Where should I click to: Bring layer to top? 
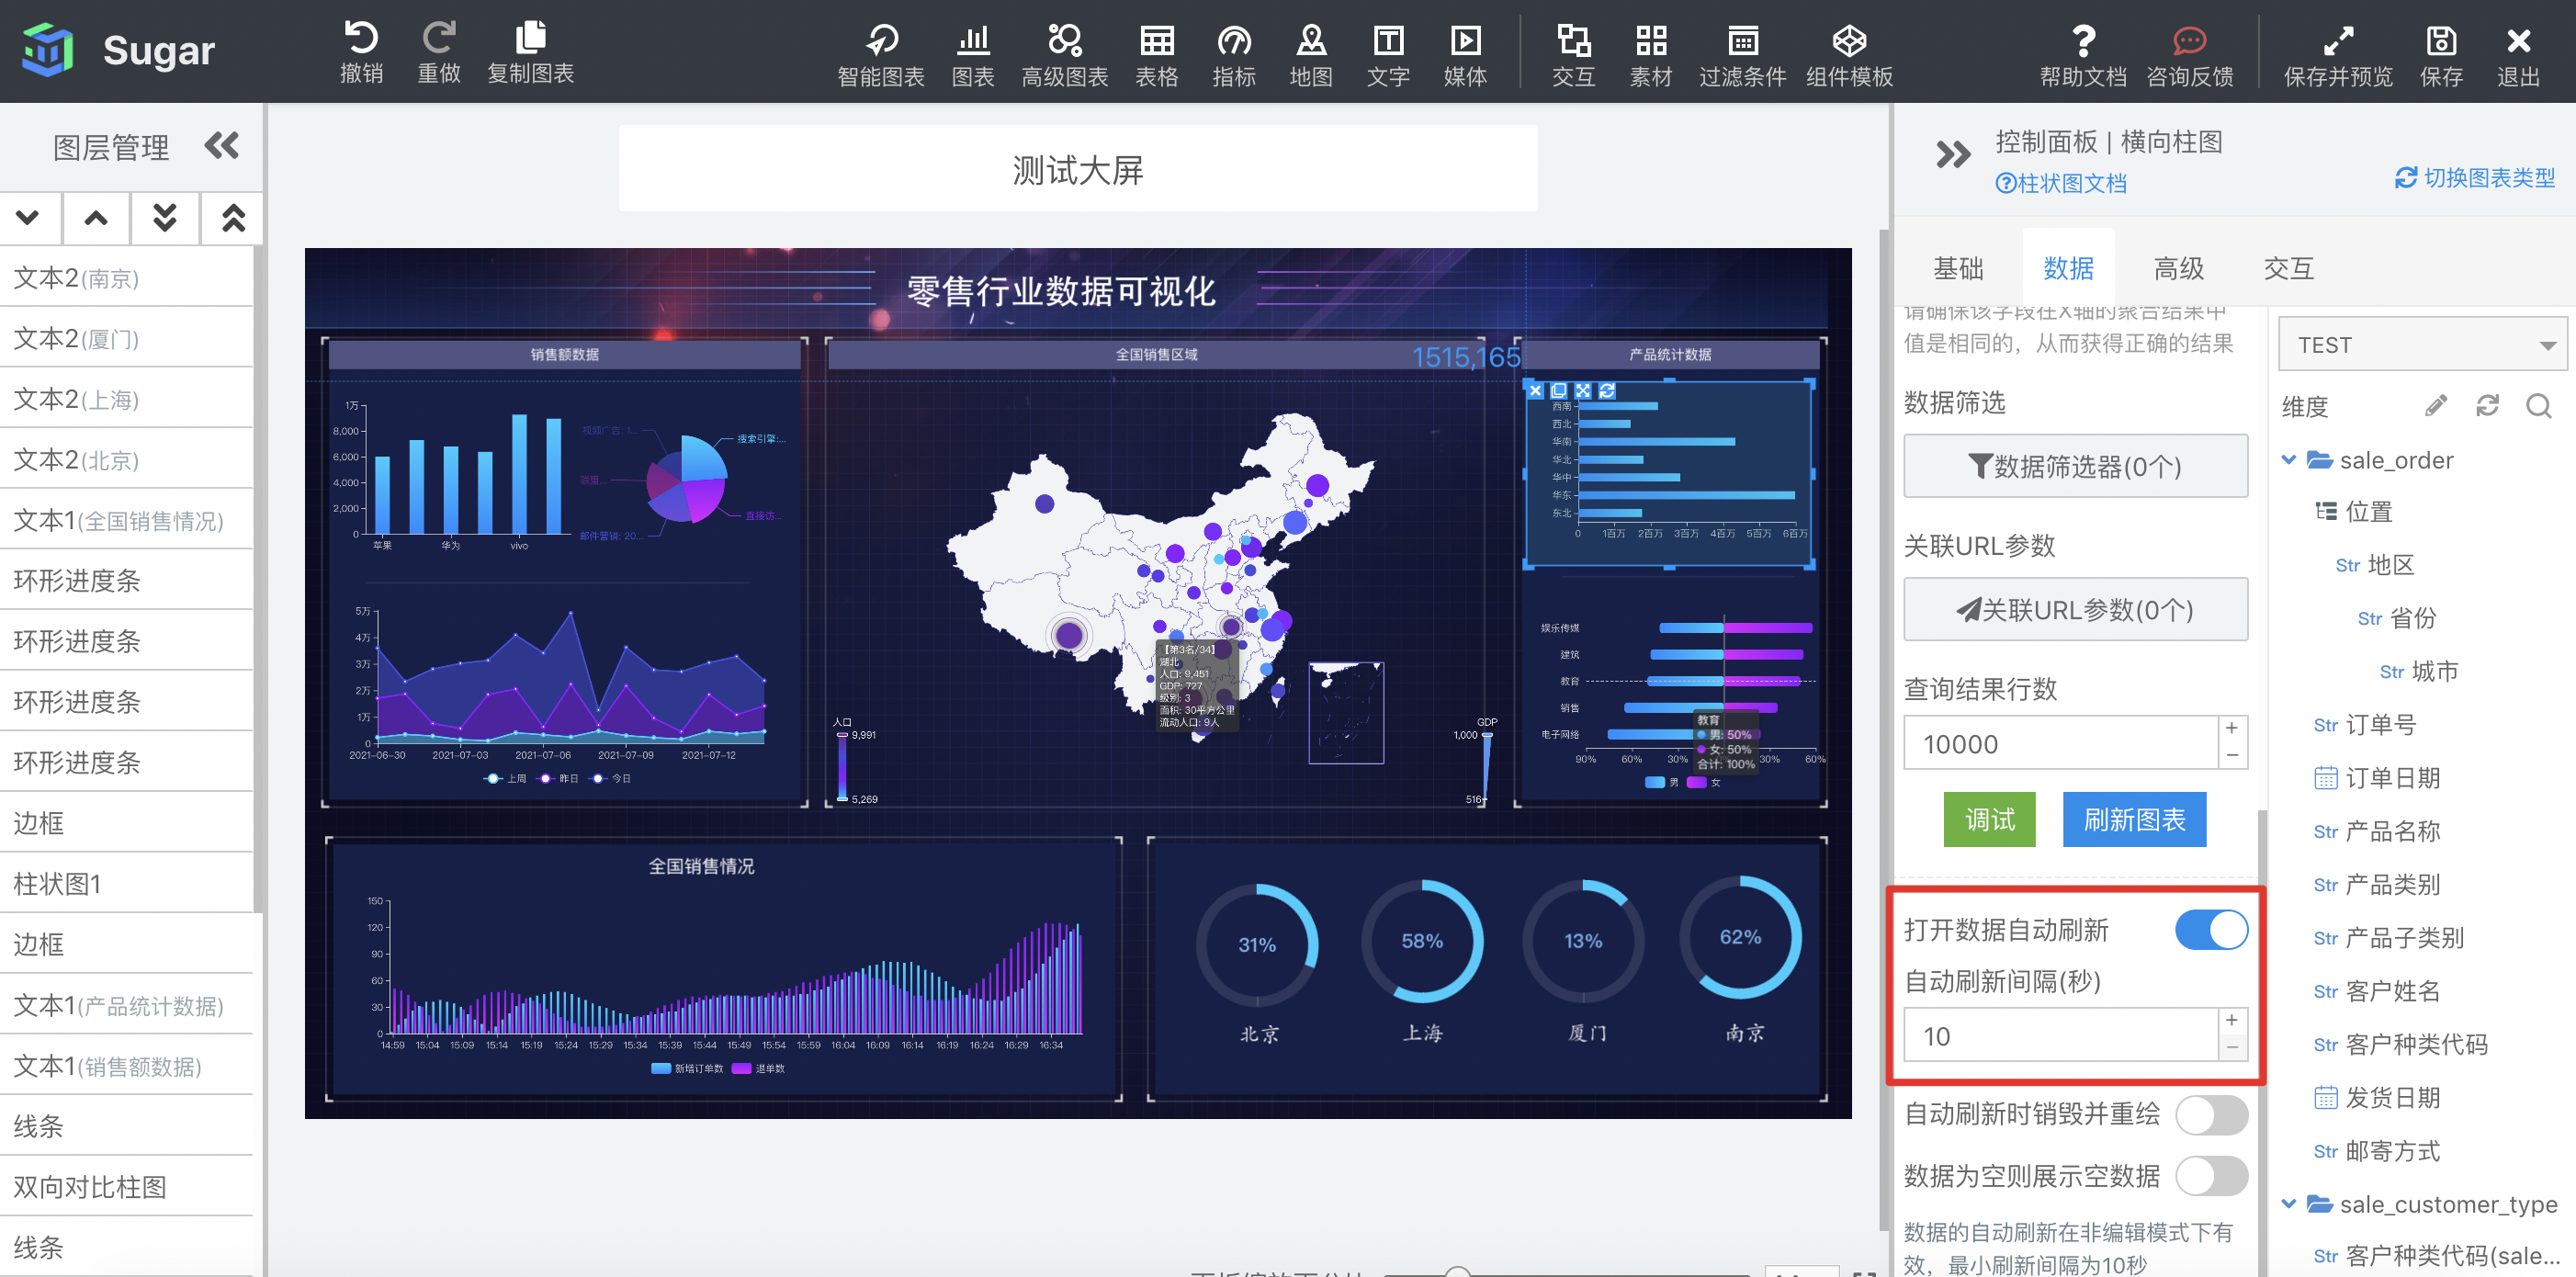[x=233, y=217]
